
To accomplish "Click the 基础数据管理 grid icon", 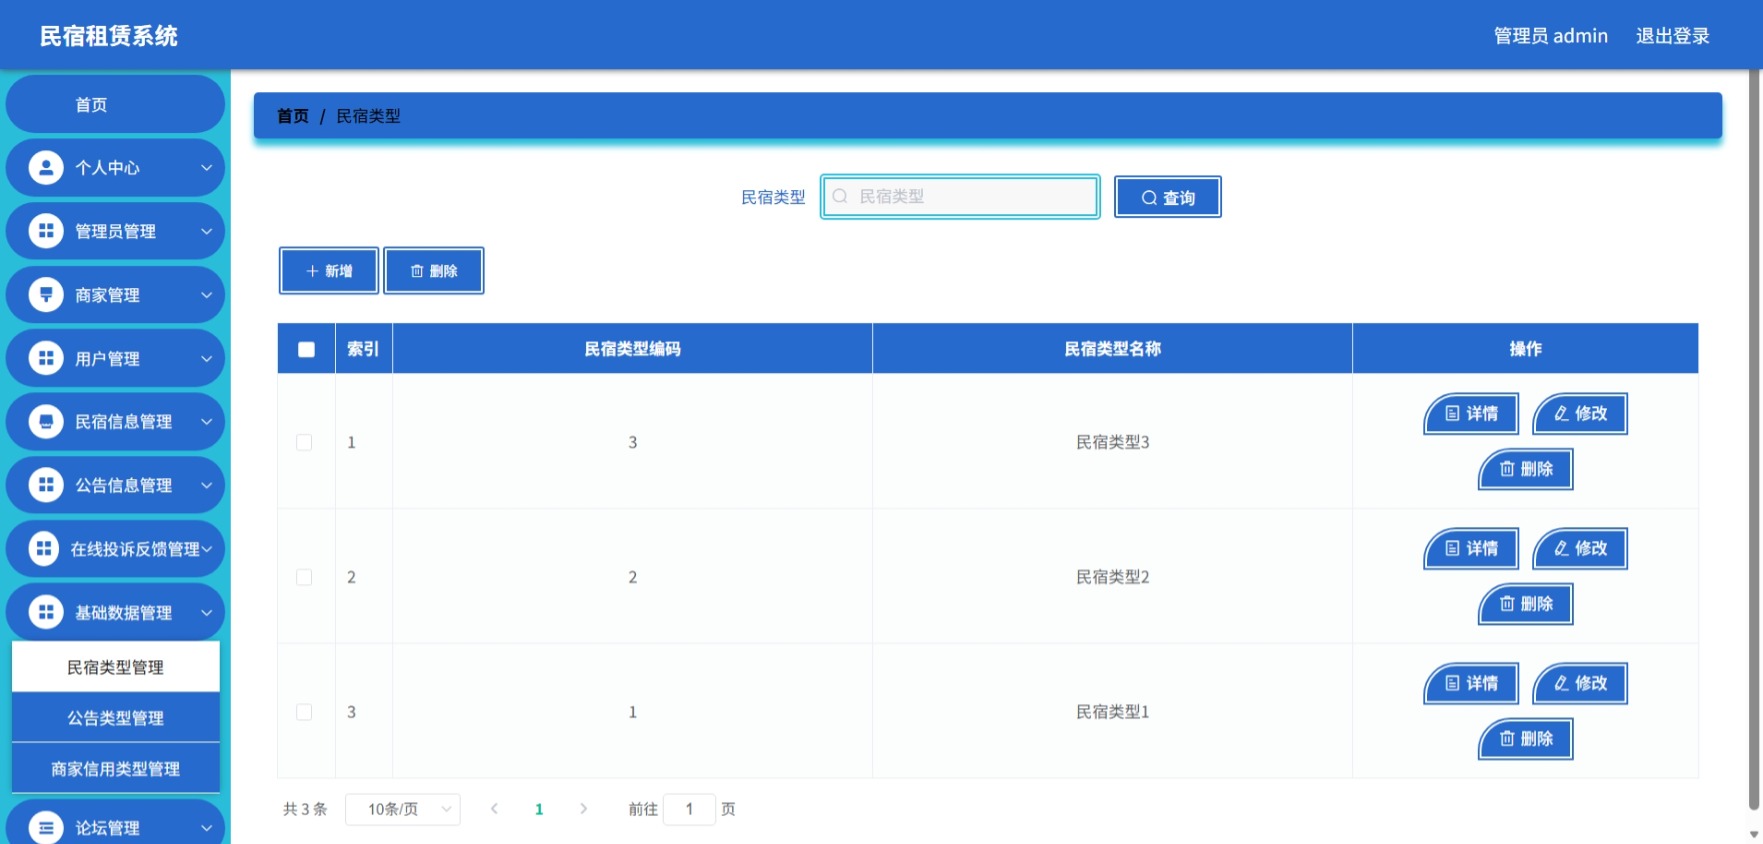I will tap(46, 612).
